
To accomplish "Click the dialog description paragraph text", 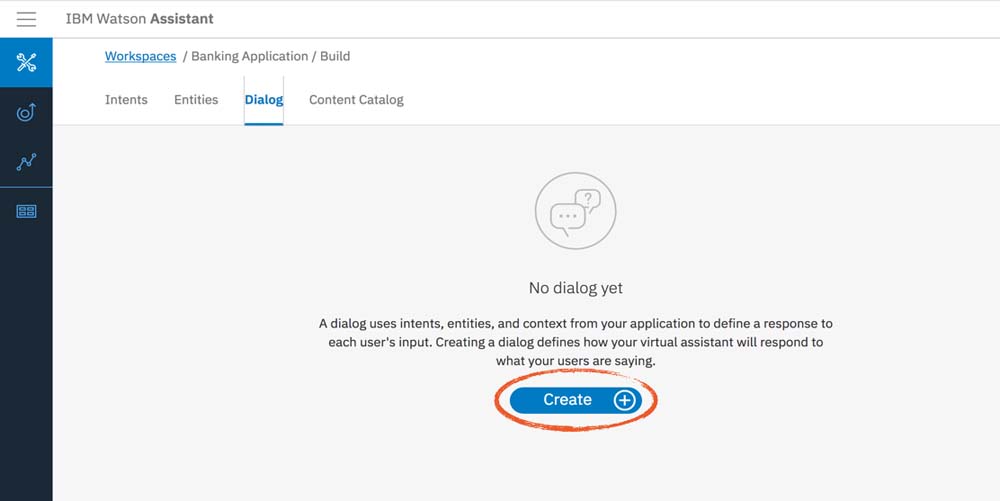I will coord(575,342).
